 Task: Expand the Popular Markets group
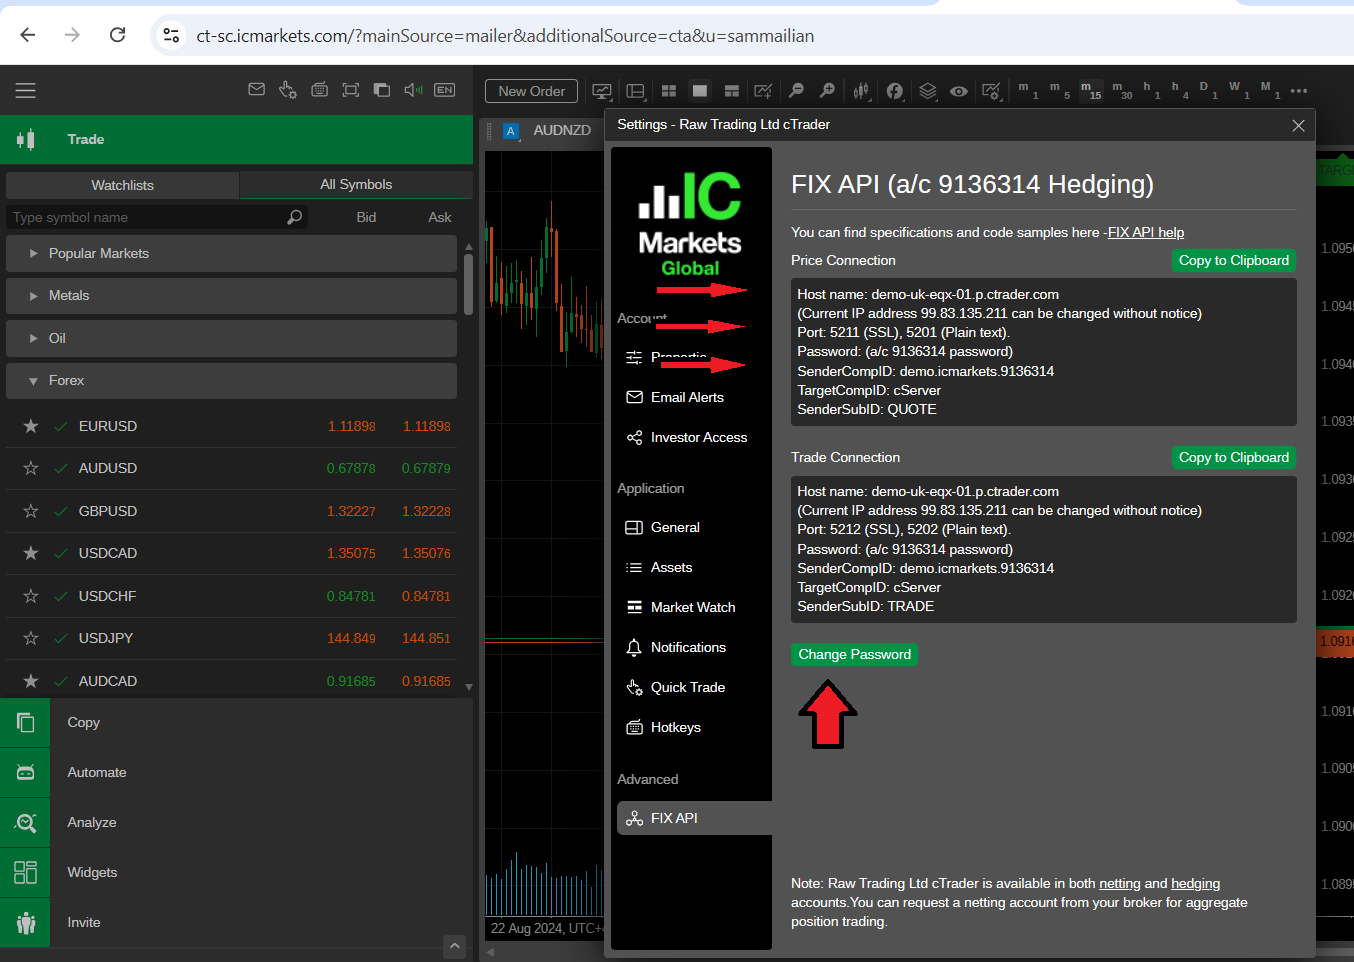coord(231,253)
